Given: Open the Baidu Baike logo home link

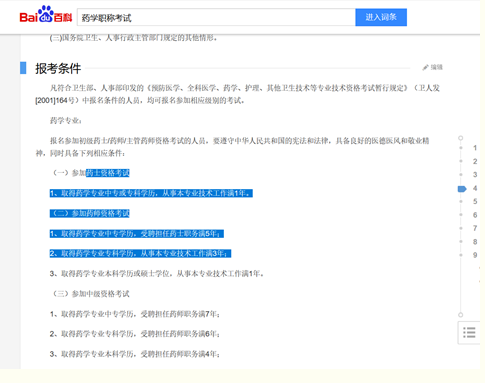Looking at the screenshot, I should click(46, 14).
